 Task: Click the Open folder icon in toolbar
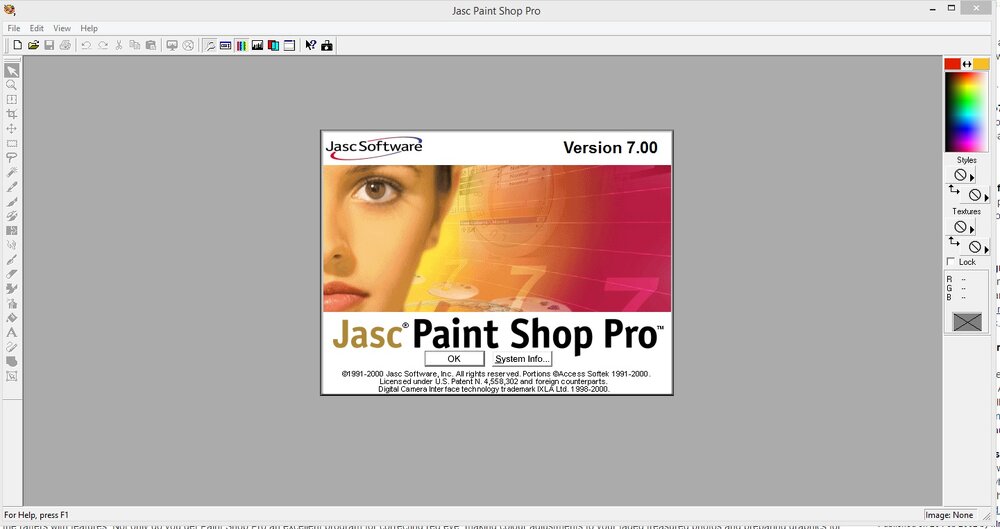tap(34, 45)
